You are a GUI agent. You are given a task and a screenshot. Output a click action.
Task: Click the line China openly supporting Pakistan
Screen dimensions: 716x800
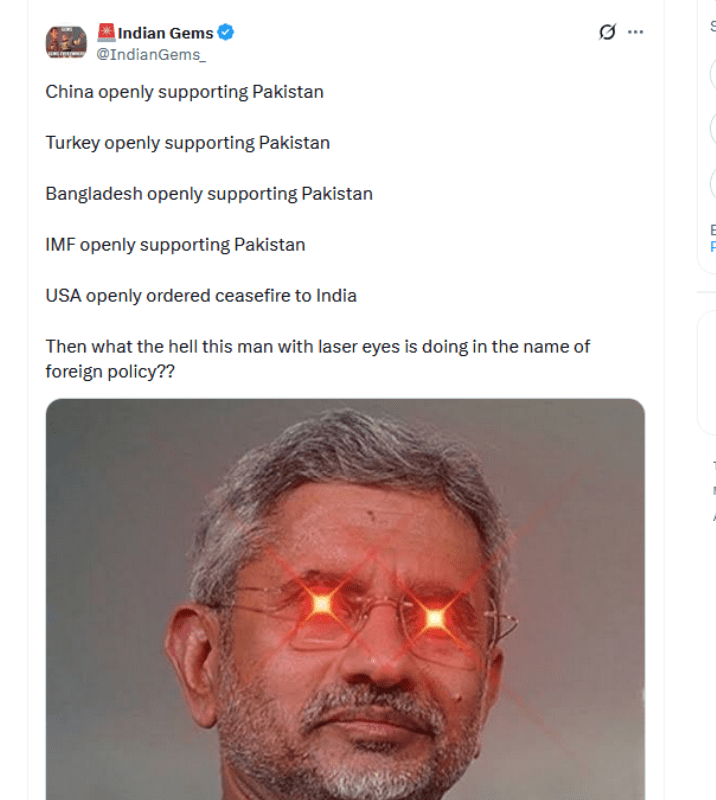click(184, 92)
